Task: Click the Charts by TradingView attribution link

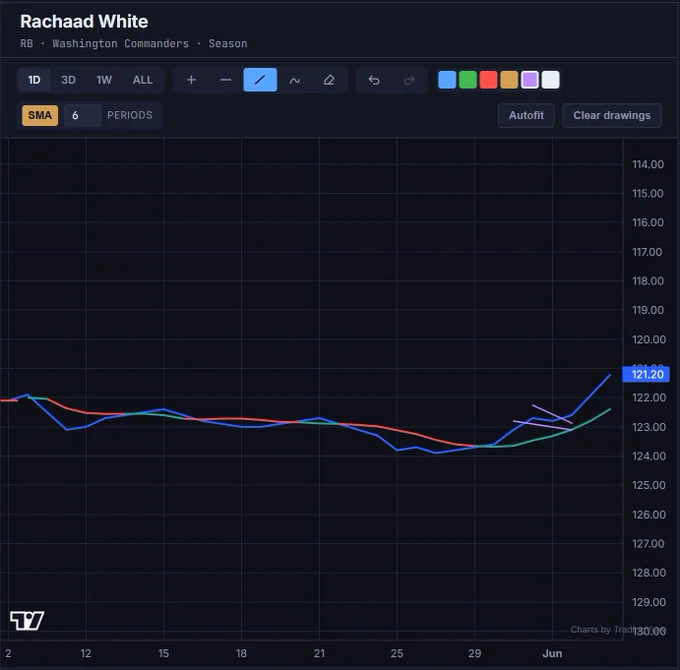Action: (x=618, y=629)
